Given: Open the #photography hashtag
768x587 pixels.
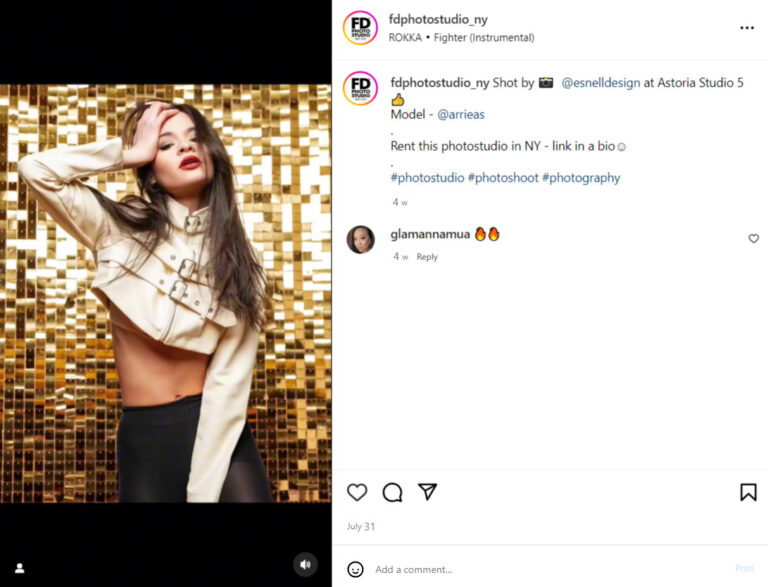Looking at the screenshot, I should pyautogui.click(x=581, y=178).
